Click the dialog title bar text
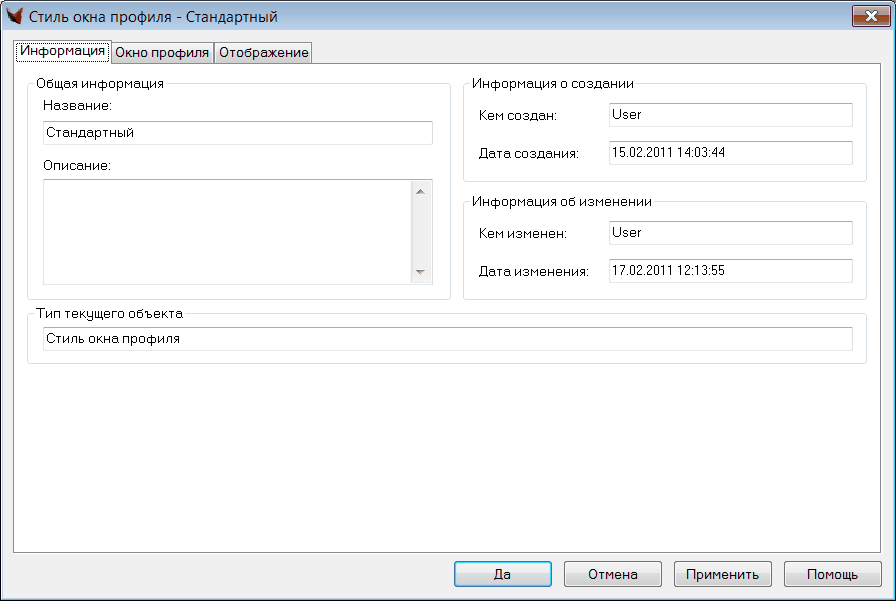 coord(153,17)
